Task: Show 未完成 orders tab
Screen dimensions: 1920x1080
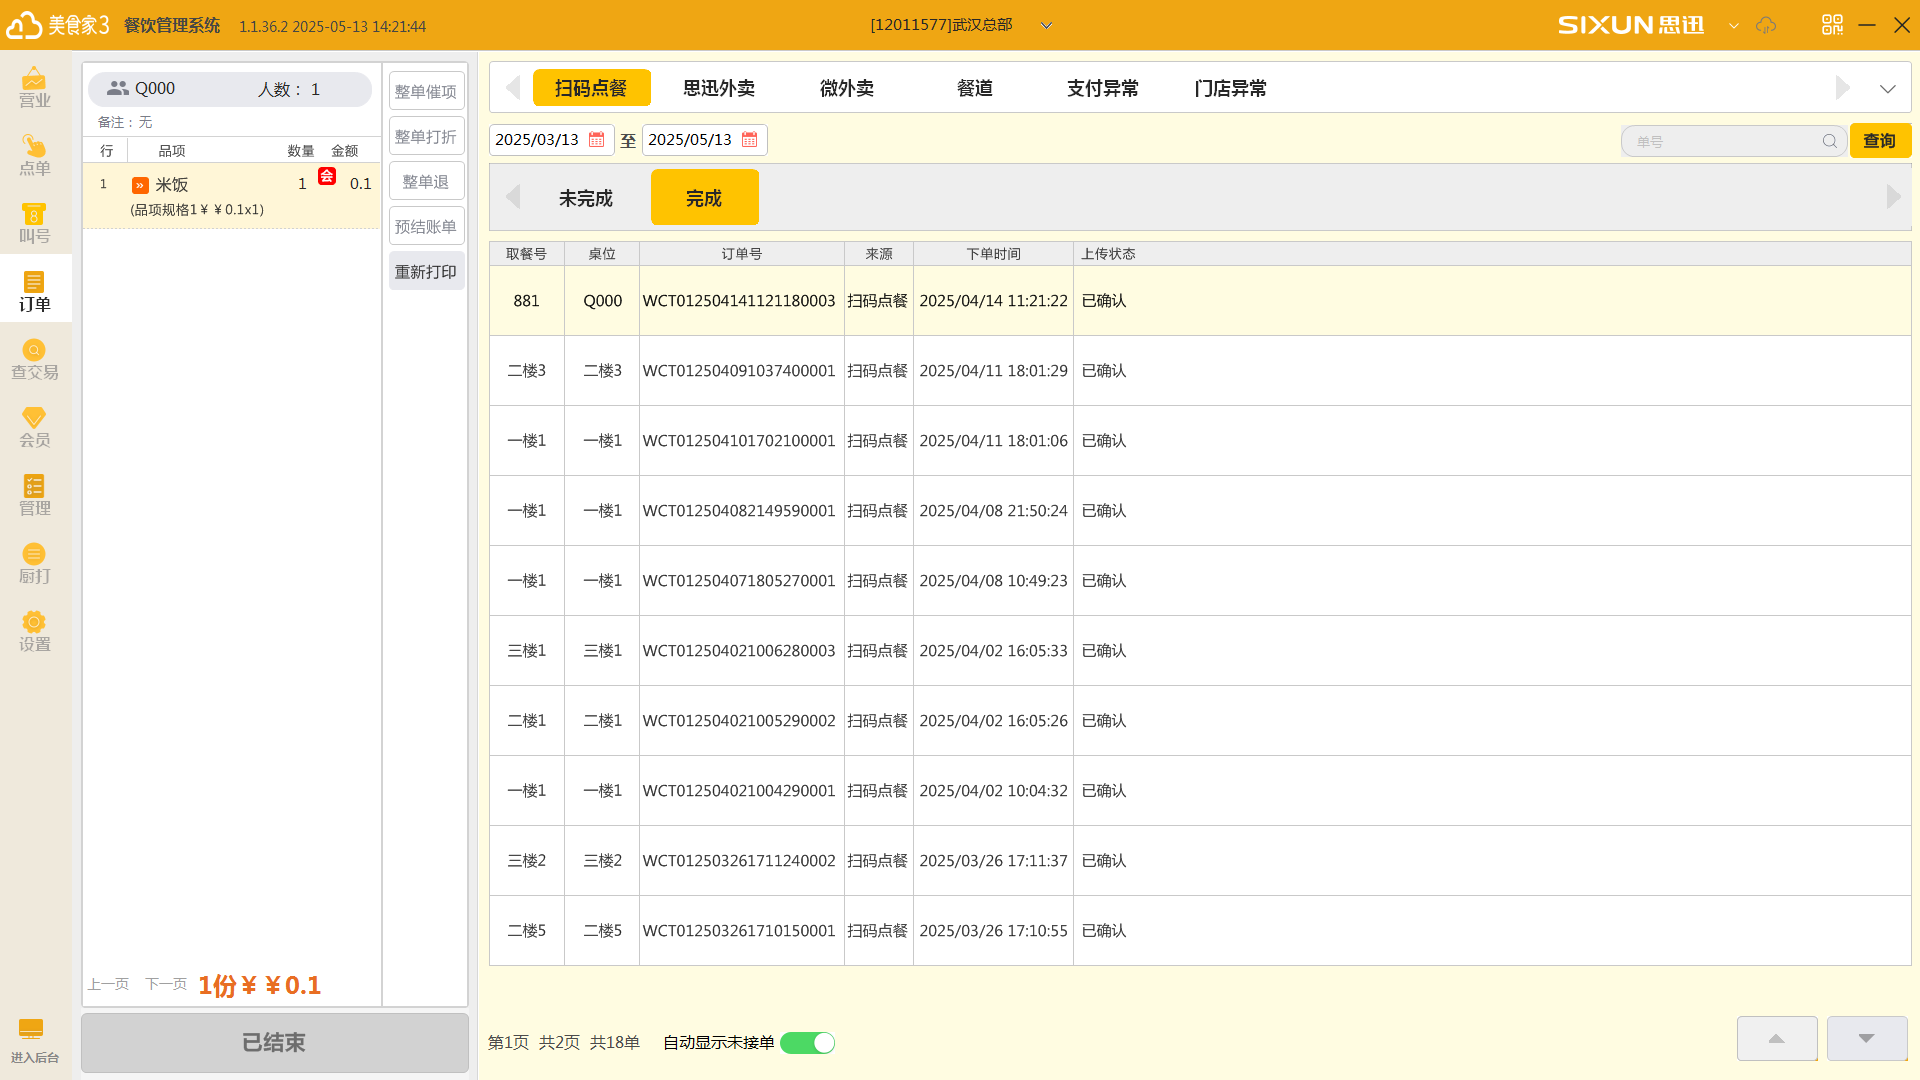Action: 586,198
